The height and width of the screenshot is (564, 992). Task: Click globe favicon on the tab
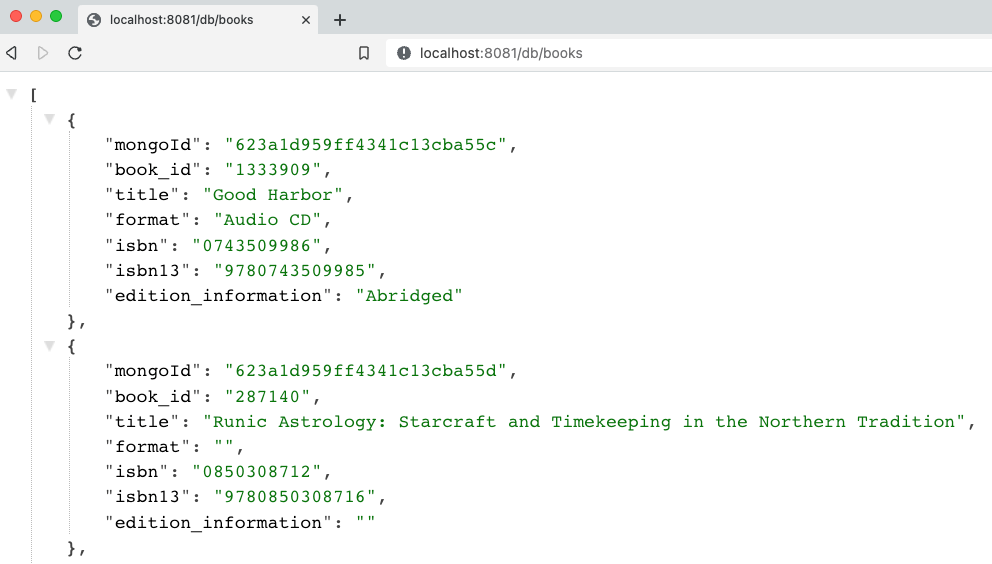pyautogui.click(x=94, y=20)
